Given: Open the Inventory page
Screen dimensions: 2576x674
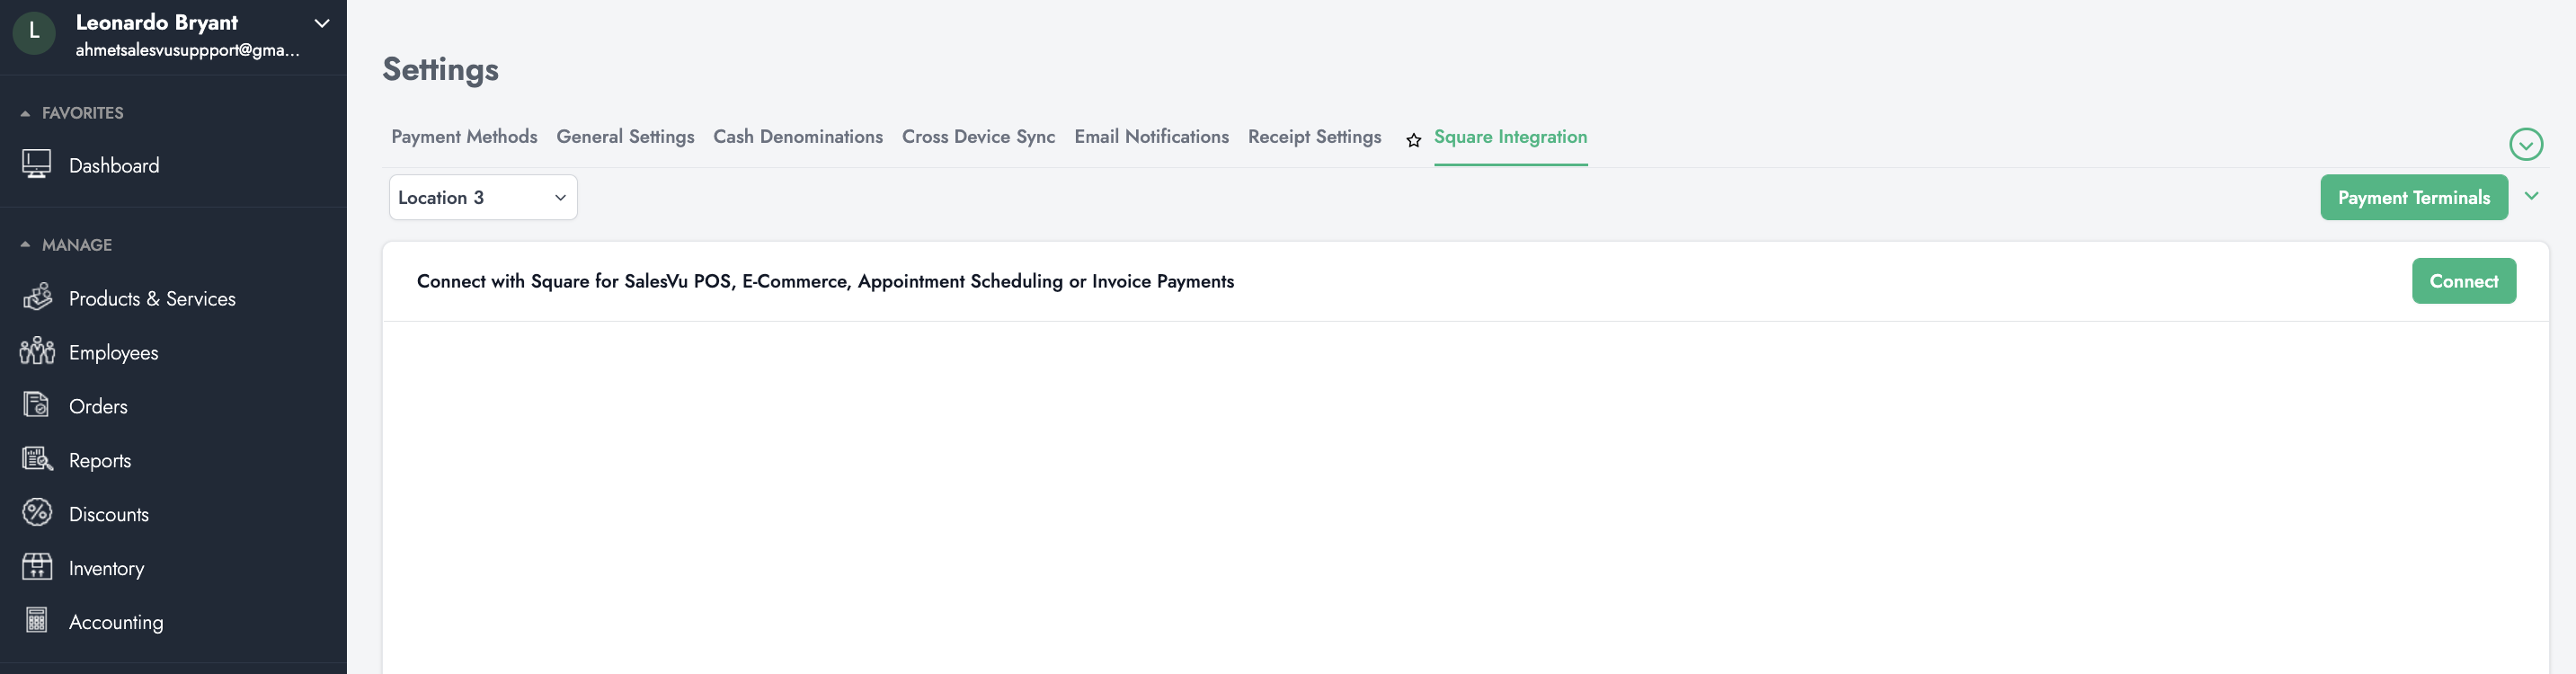Looking at the screenshot, I should click(x=106, y=569).
